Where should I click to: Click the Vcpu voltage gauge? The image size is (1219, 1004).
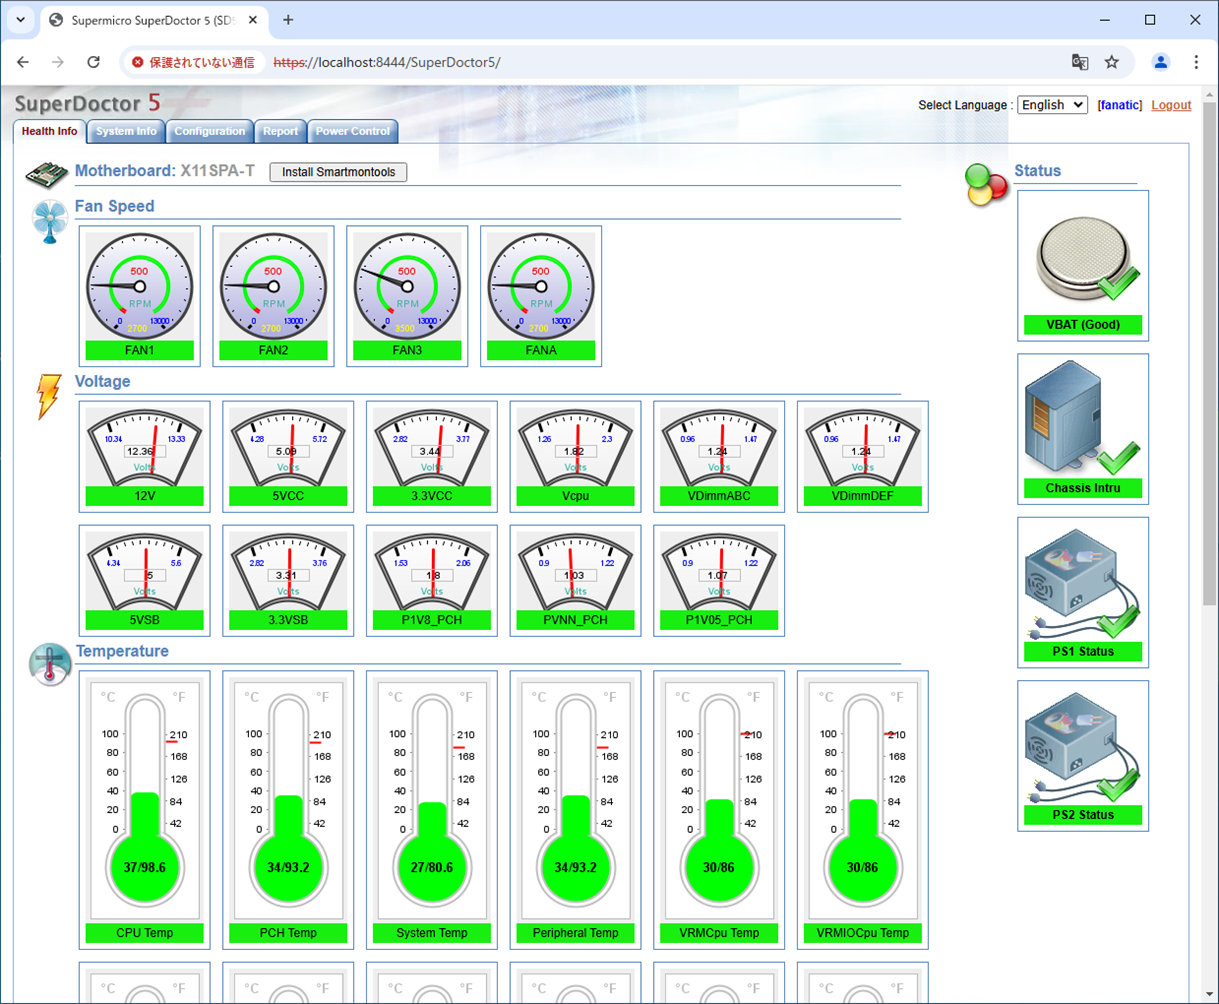click(576, 456)
